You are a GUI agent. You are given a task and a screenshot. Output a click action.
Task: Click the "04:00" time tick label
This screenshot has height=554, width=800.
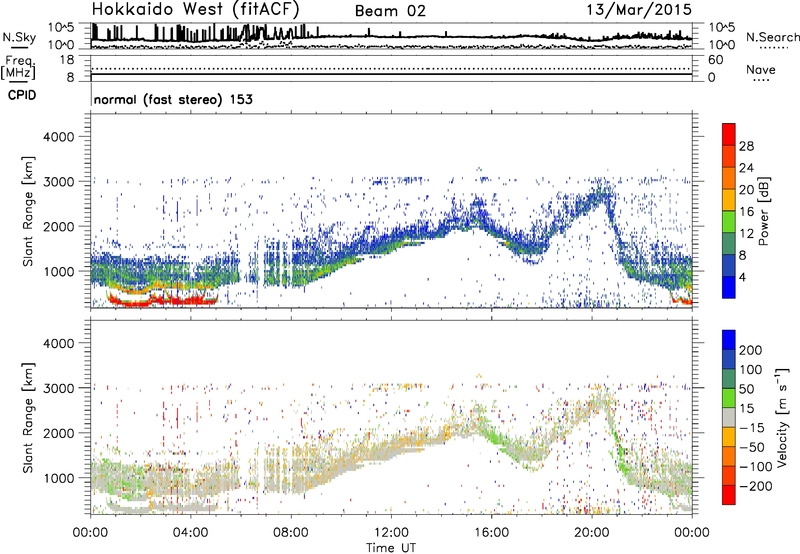(191, 533)
